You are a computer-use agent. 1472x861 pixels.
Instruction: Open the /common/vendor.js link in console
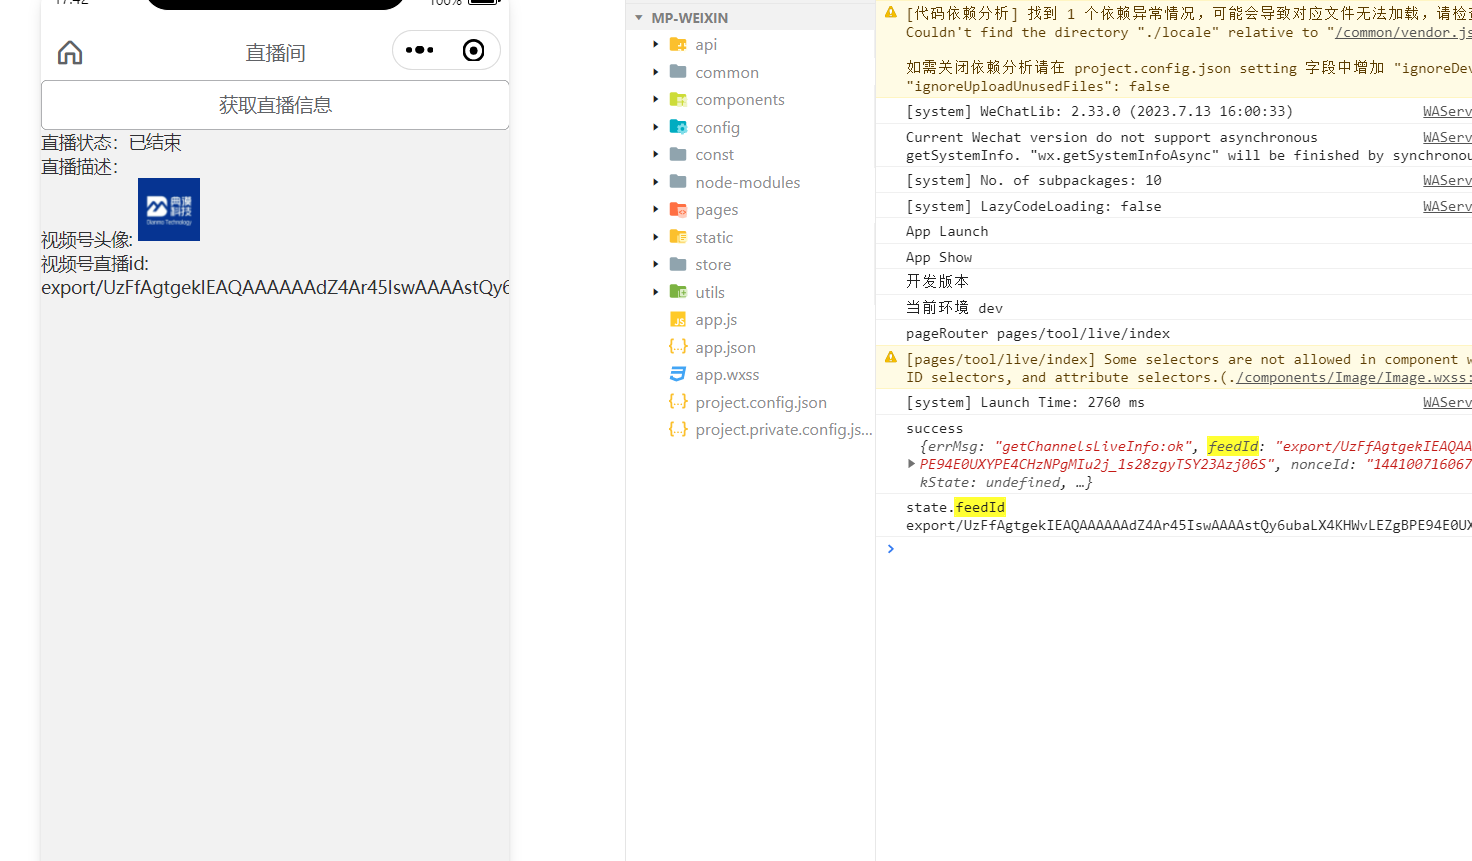point(1403,32)
